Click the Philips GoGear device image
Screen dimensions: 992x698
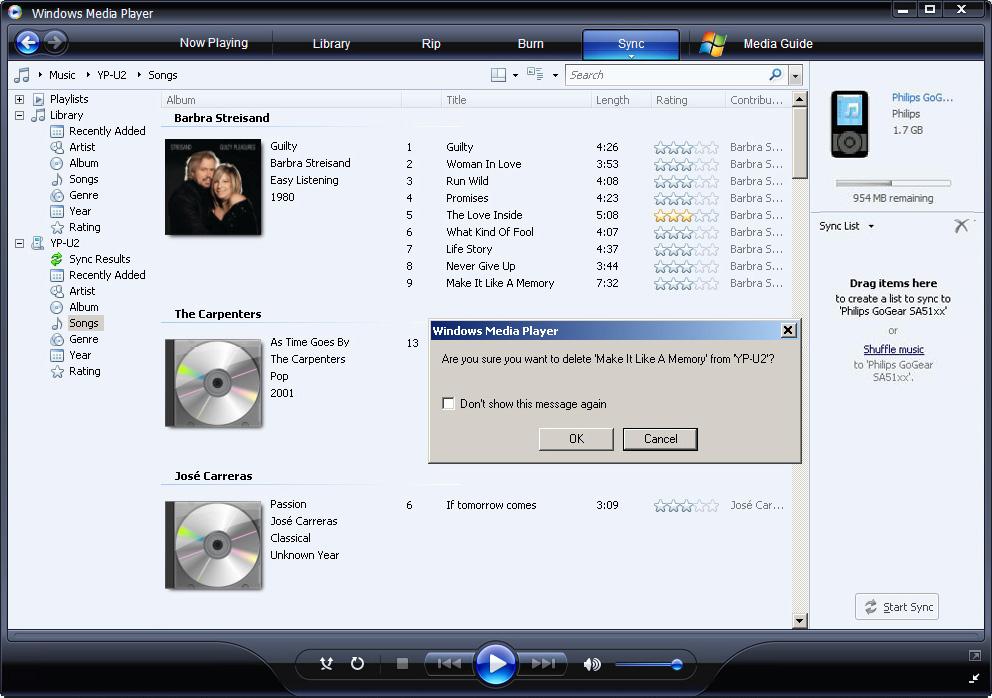(x=850, y=124)
